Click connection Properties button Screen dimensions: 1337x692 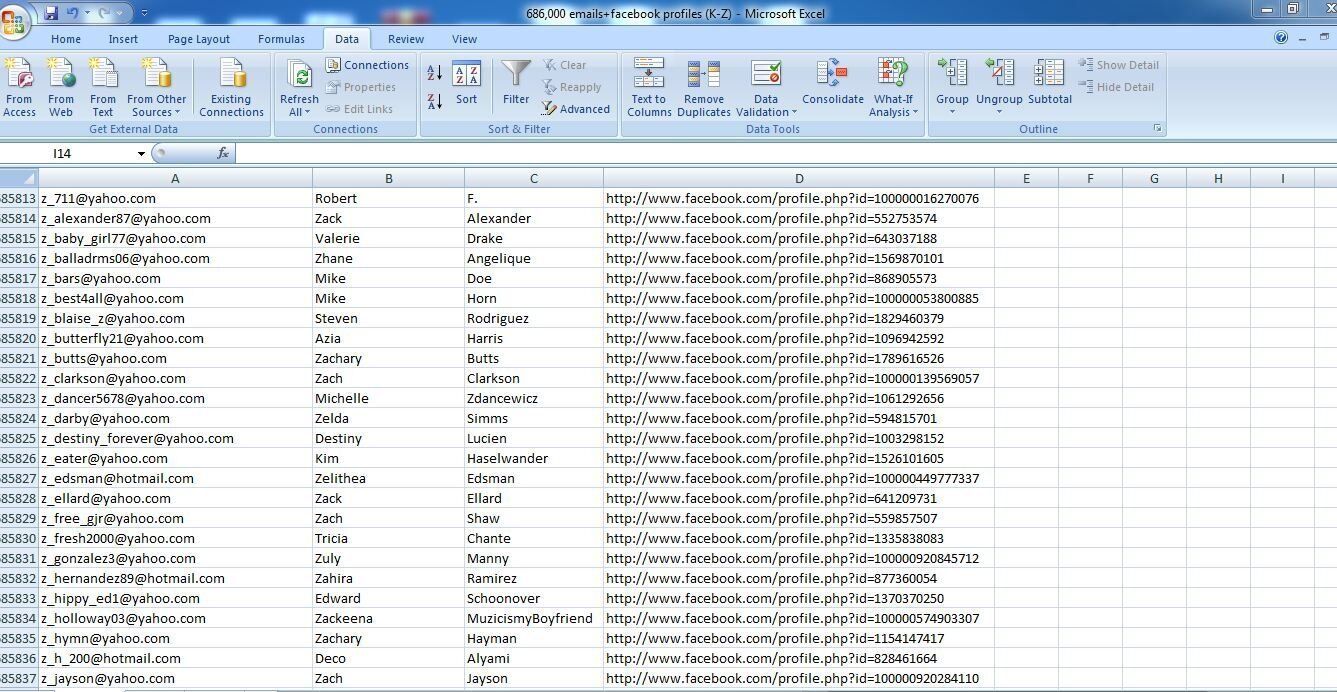pyautogui.click(x=360, y=87)
